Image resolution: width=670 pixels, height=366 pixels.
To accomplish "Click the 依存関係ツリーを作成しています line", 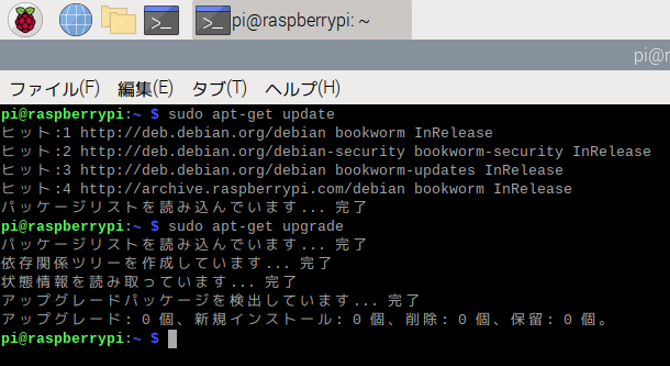I will (167, 264).
